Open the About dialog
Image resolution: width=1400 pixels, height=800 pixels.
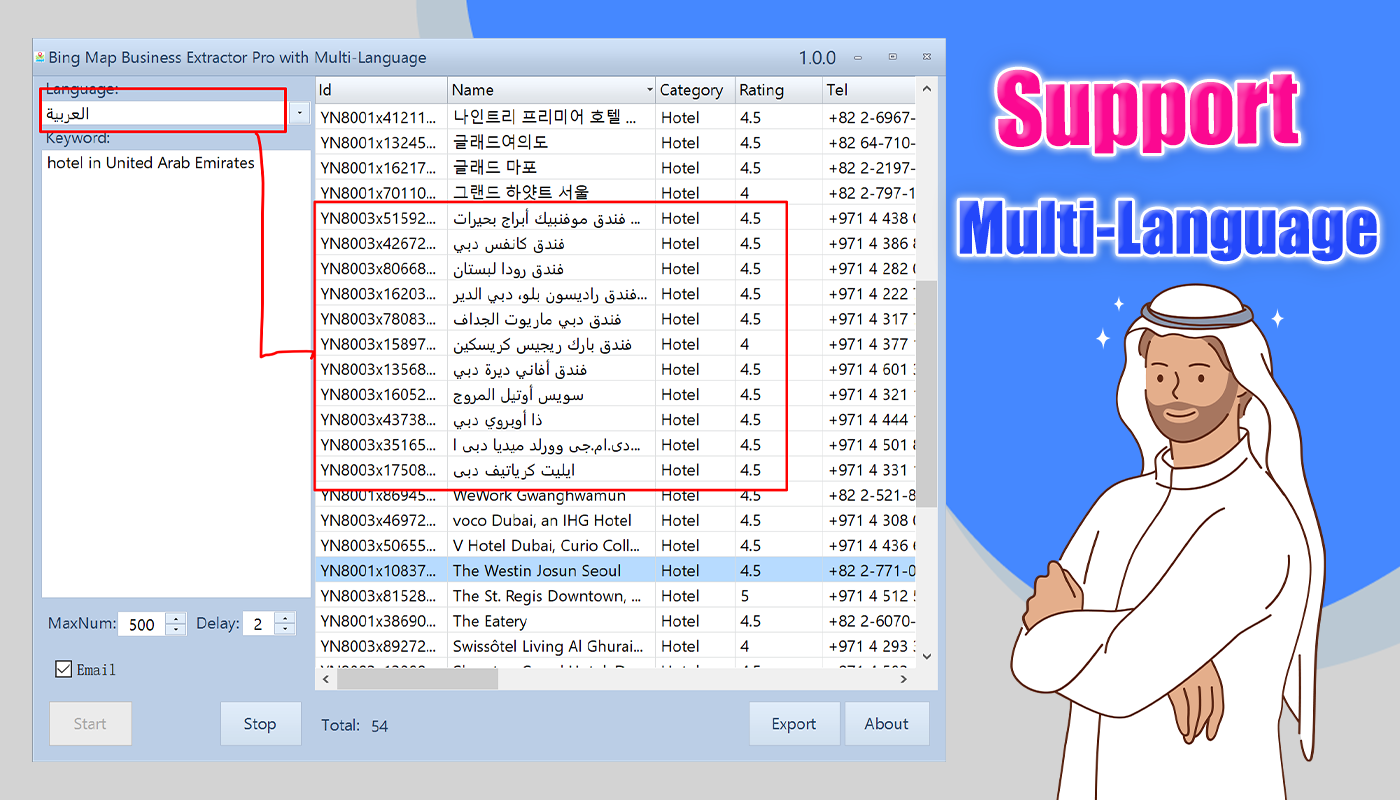(887, 724)
